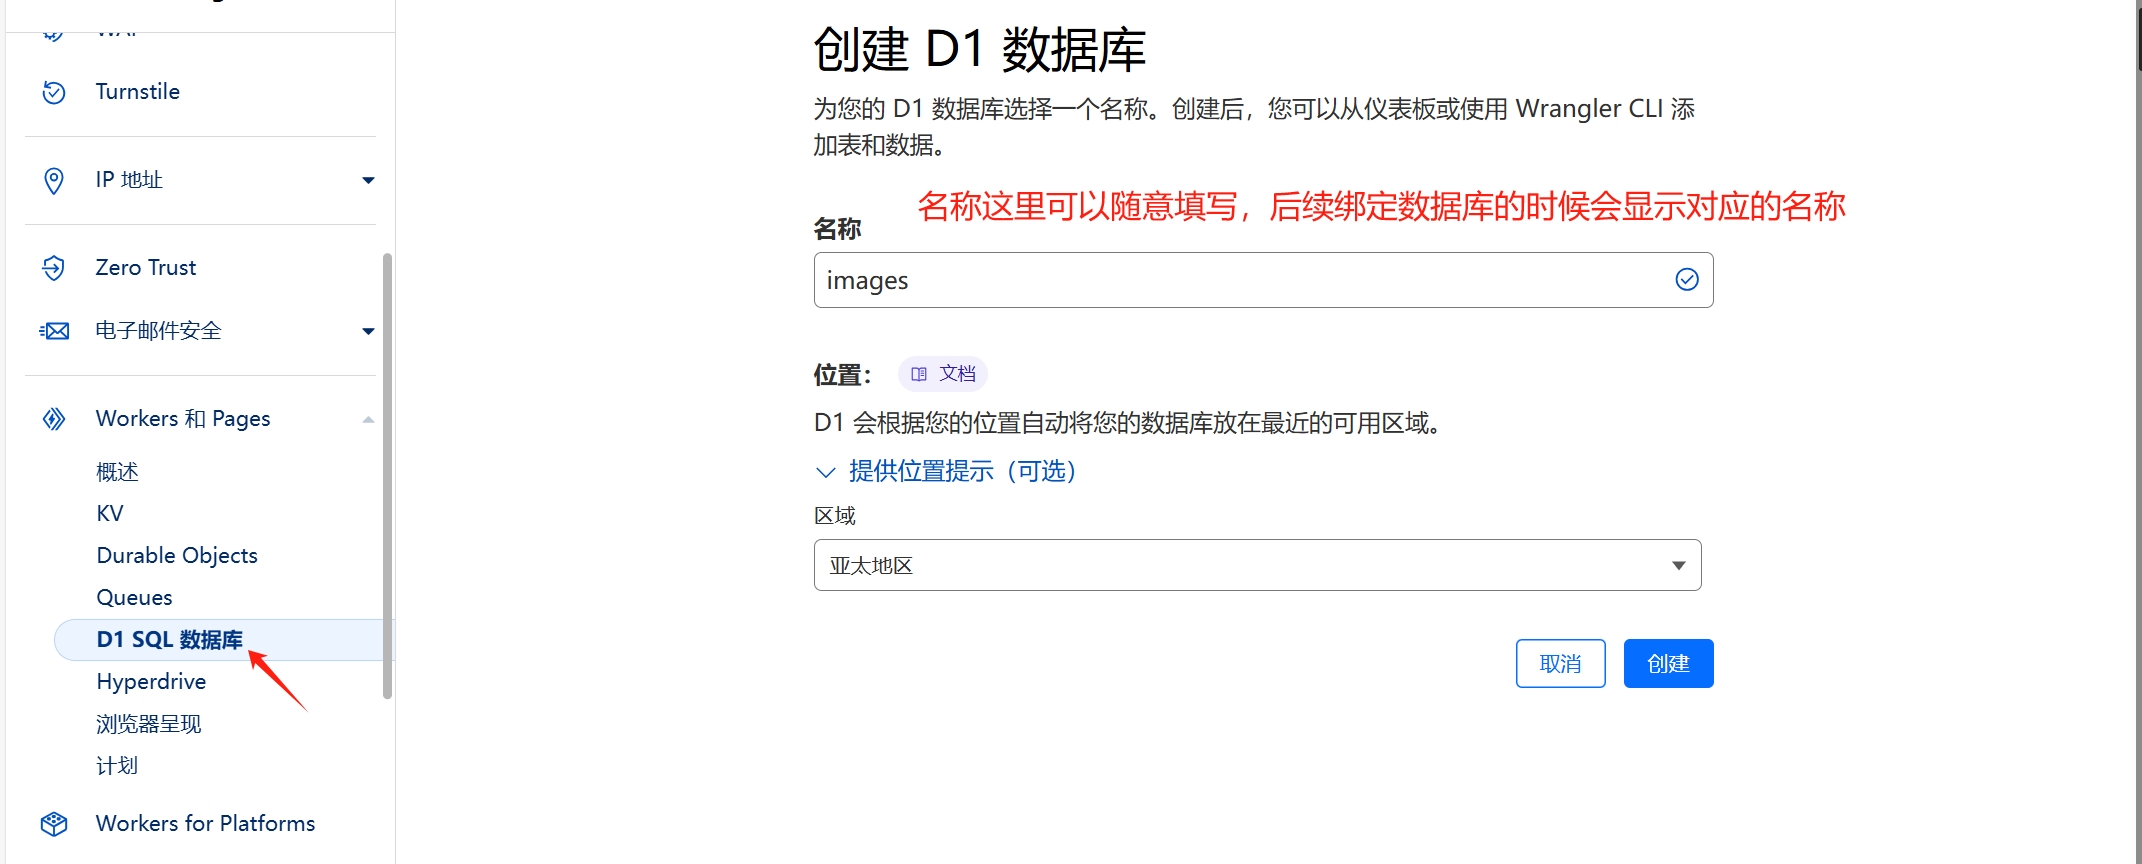The image size is (2142, 864).
Task: Click the IP address location pin icon
Action: [54, 180]
